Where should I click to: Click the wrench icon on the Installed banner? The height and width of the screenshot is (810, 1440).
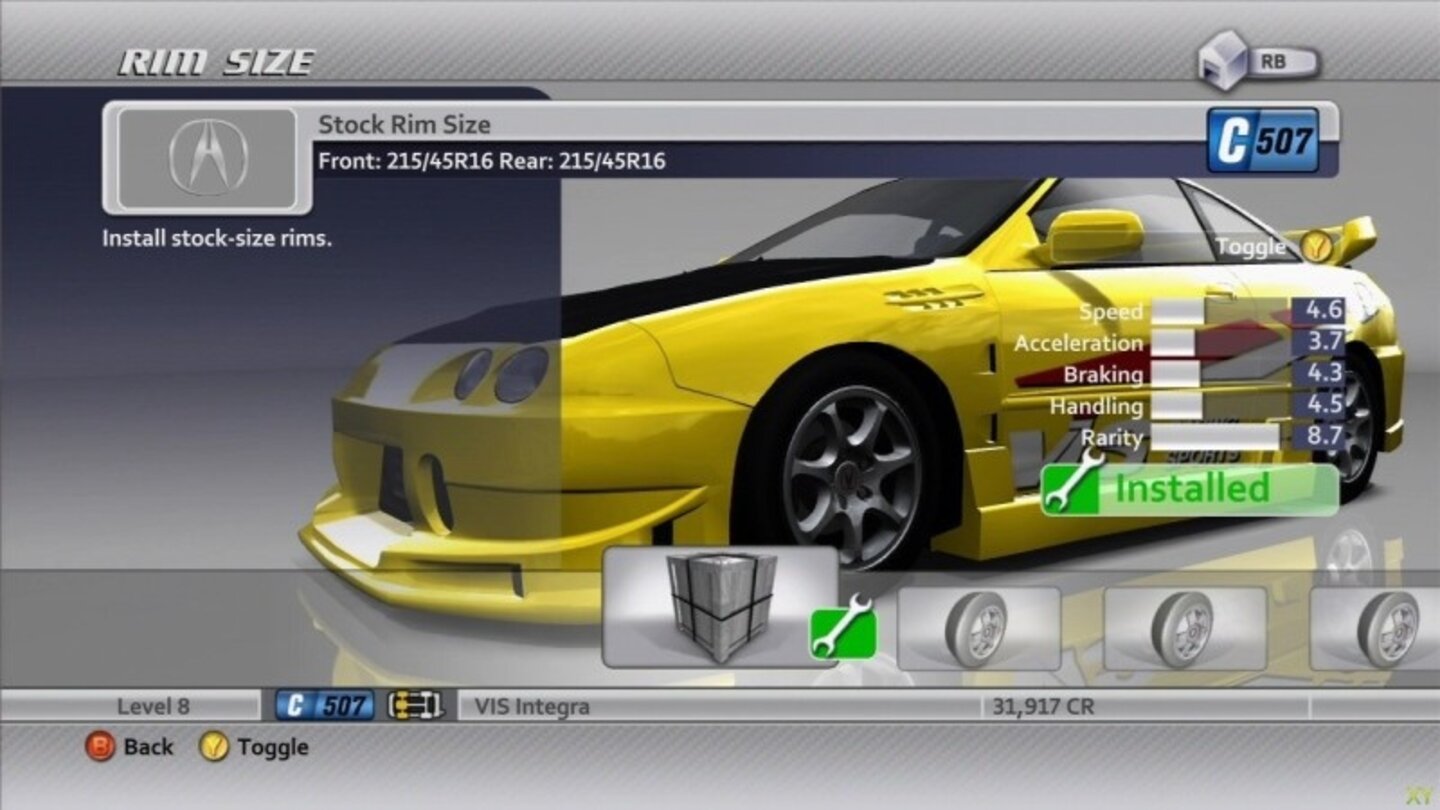coord(1073,483)
